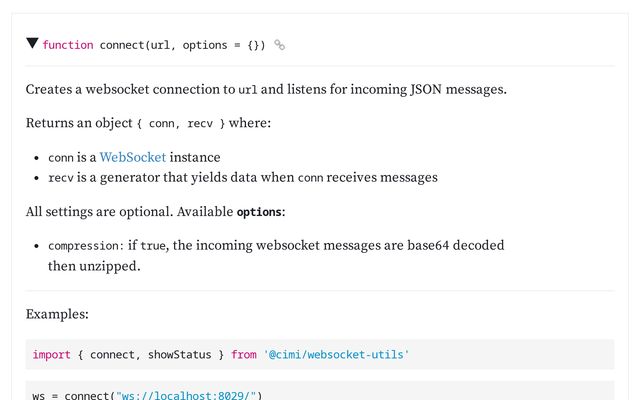Click the Examples heading text
Viewport: 640px width, 400px height.
pos(57,314)
